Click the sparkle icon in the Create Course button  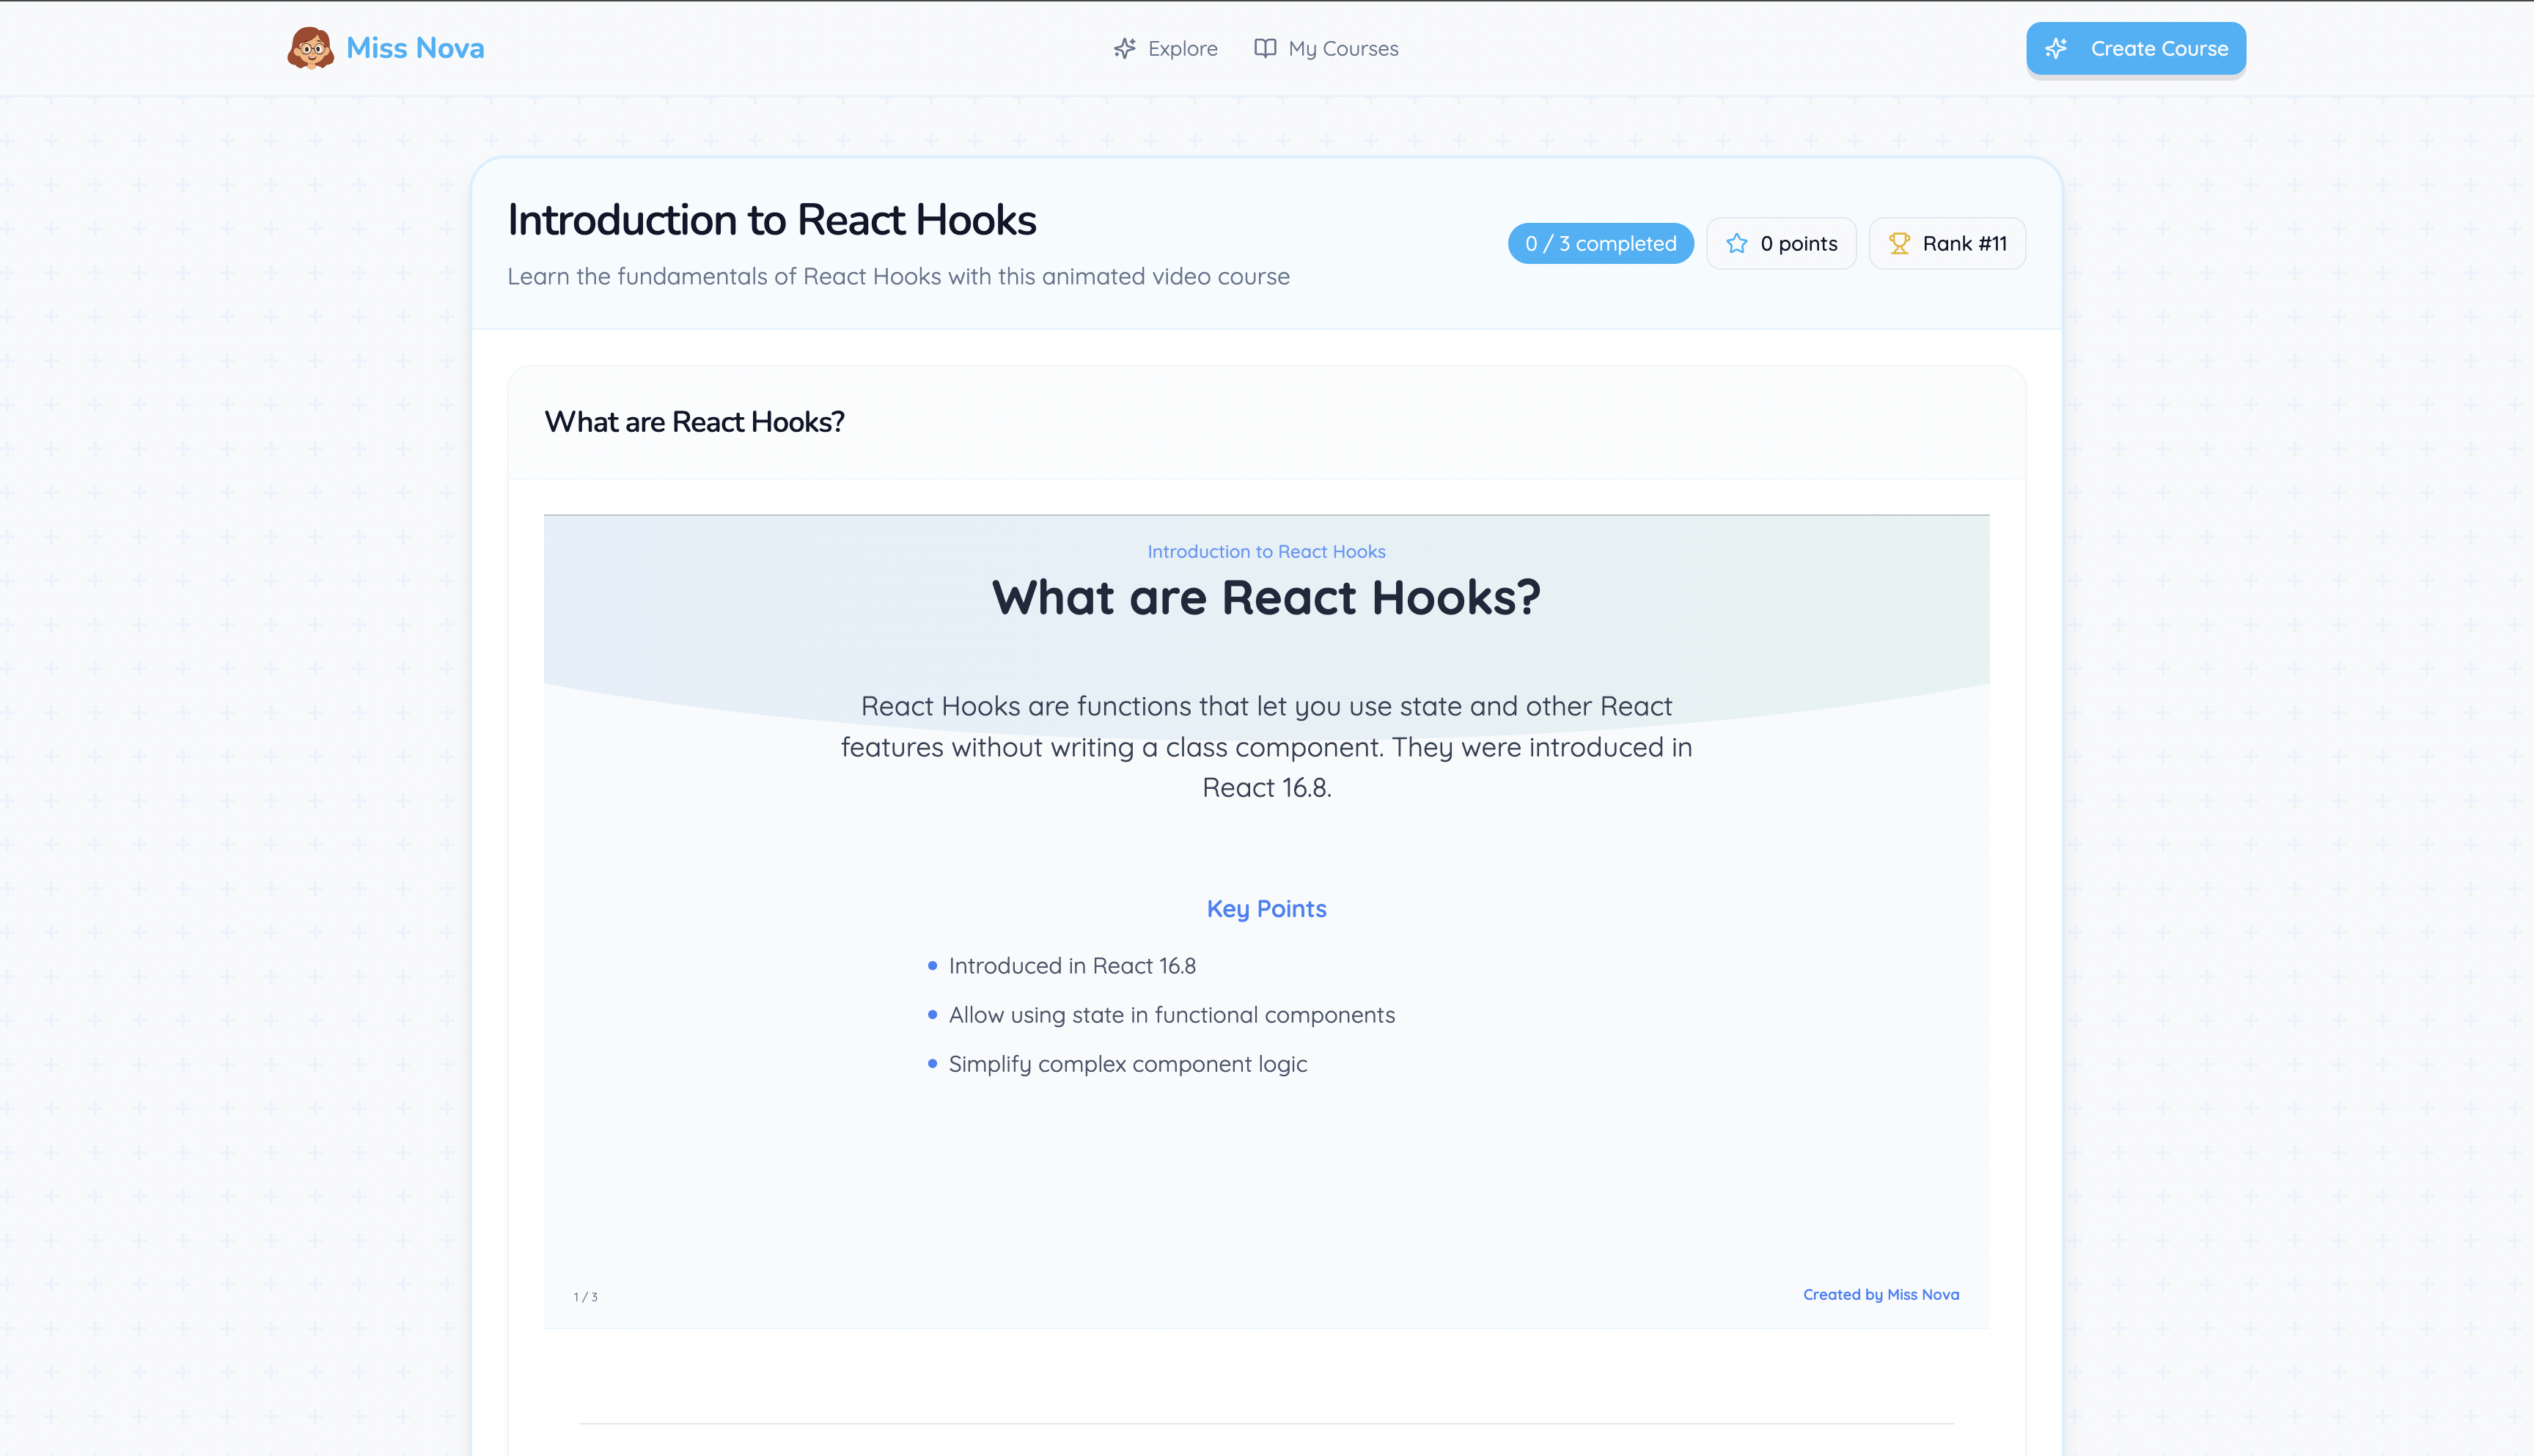[x=2056, y=48]
